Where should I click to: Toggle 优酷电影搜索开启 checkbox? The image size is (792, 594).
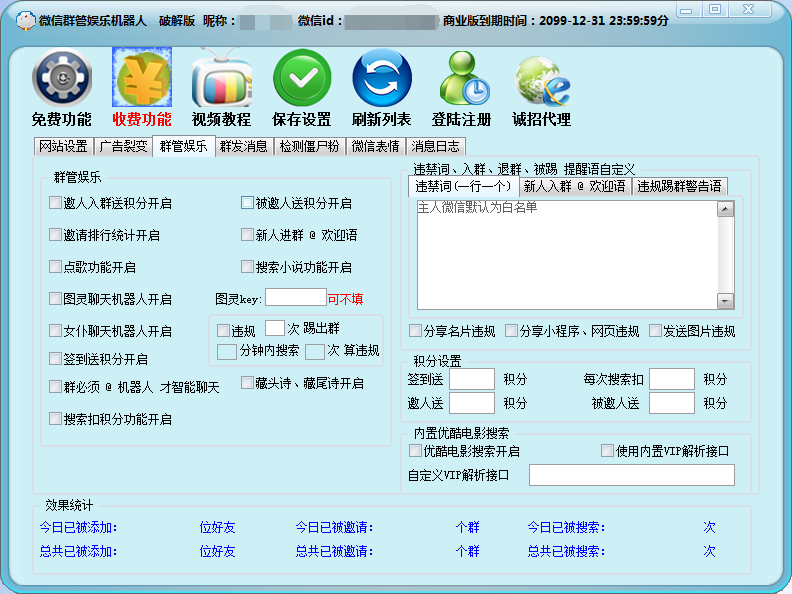pos(415,451)
